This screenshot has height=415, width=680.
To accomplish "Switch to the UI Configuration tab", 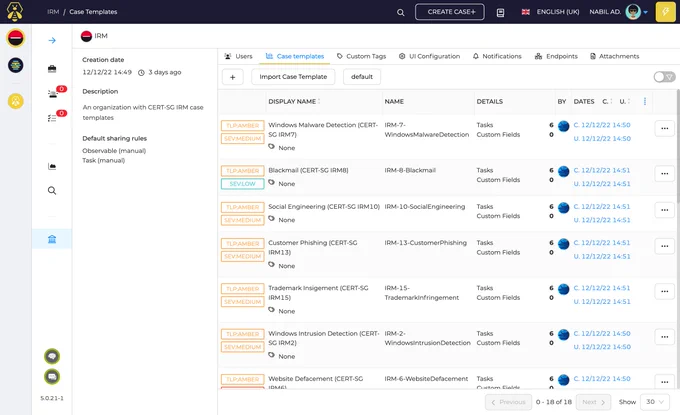I will (x=429, y=56).
